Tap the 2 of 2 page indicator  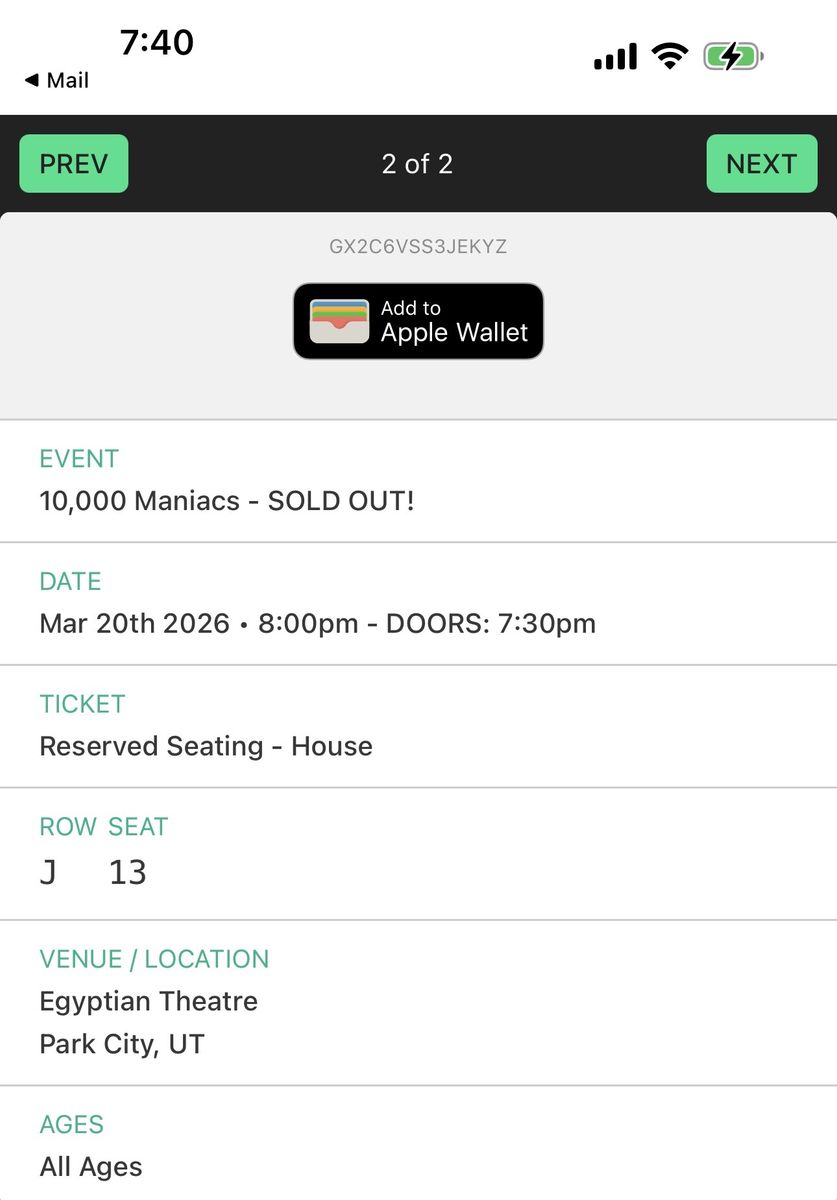[x=417, y=164]
